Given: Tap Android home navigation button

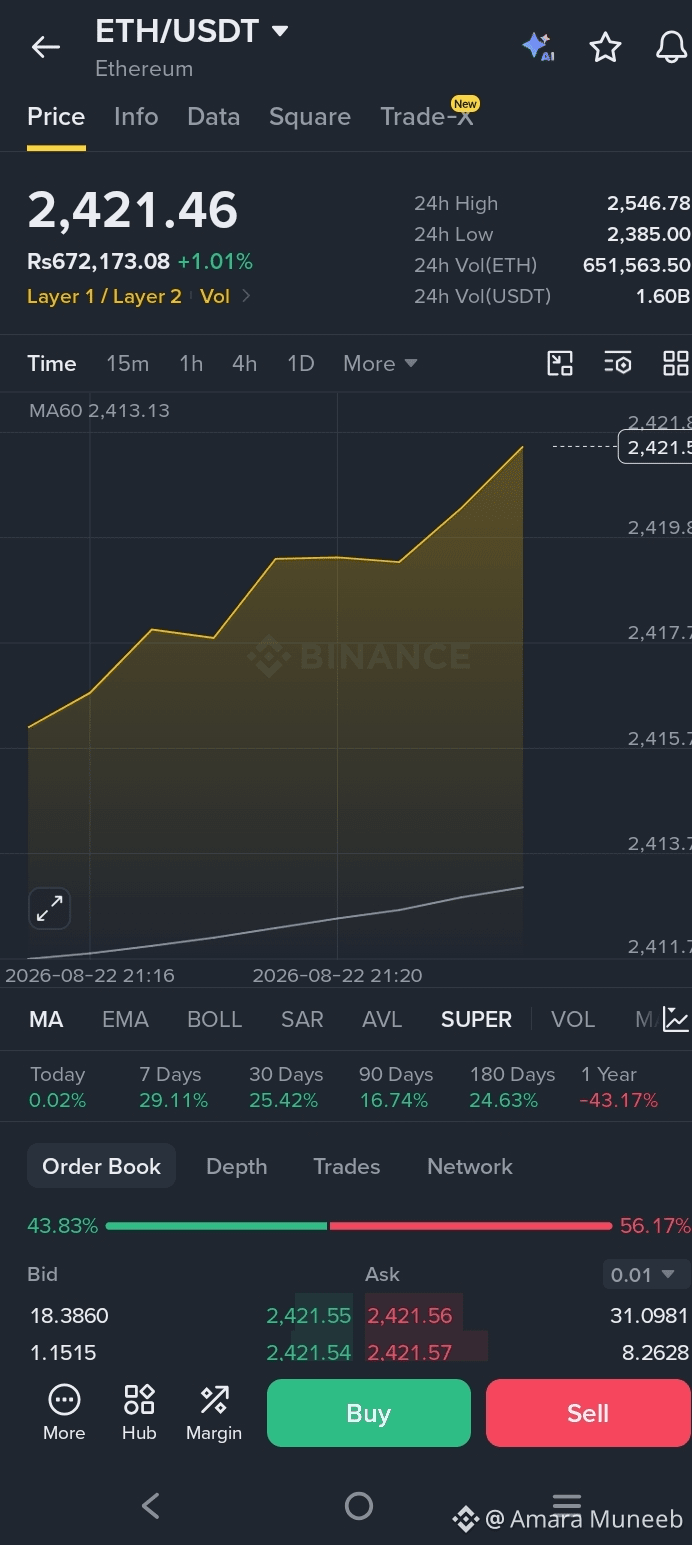Looking at the screenshot, I should (358, 1505).
